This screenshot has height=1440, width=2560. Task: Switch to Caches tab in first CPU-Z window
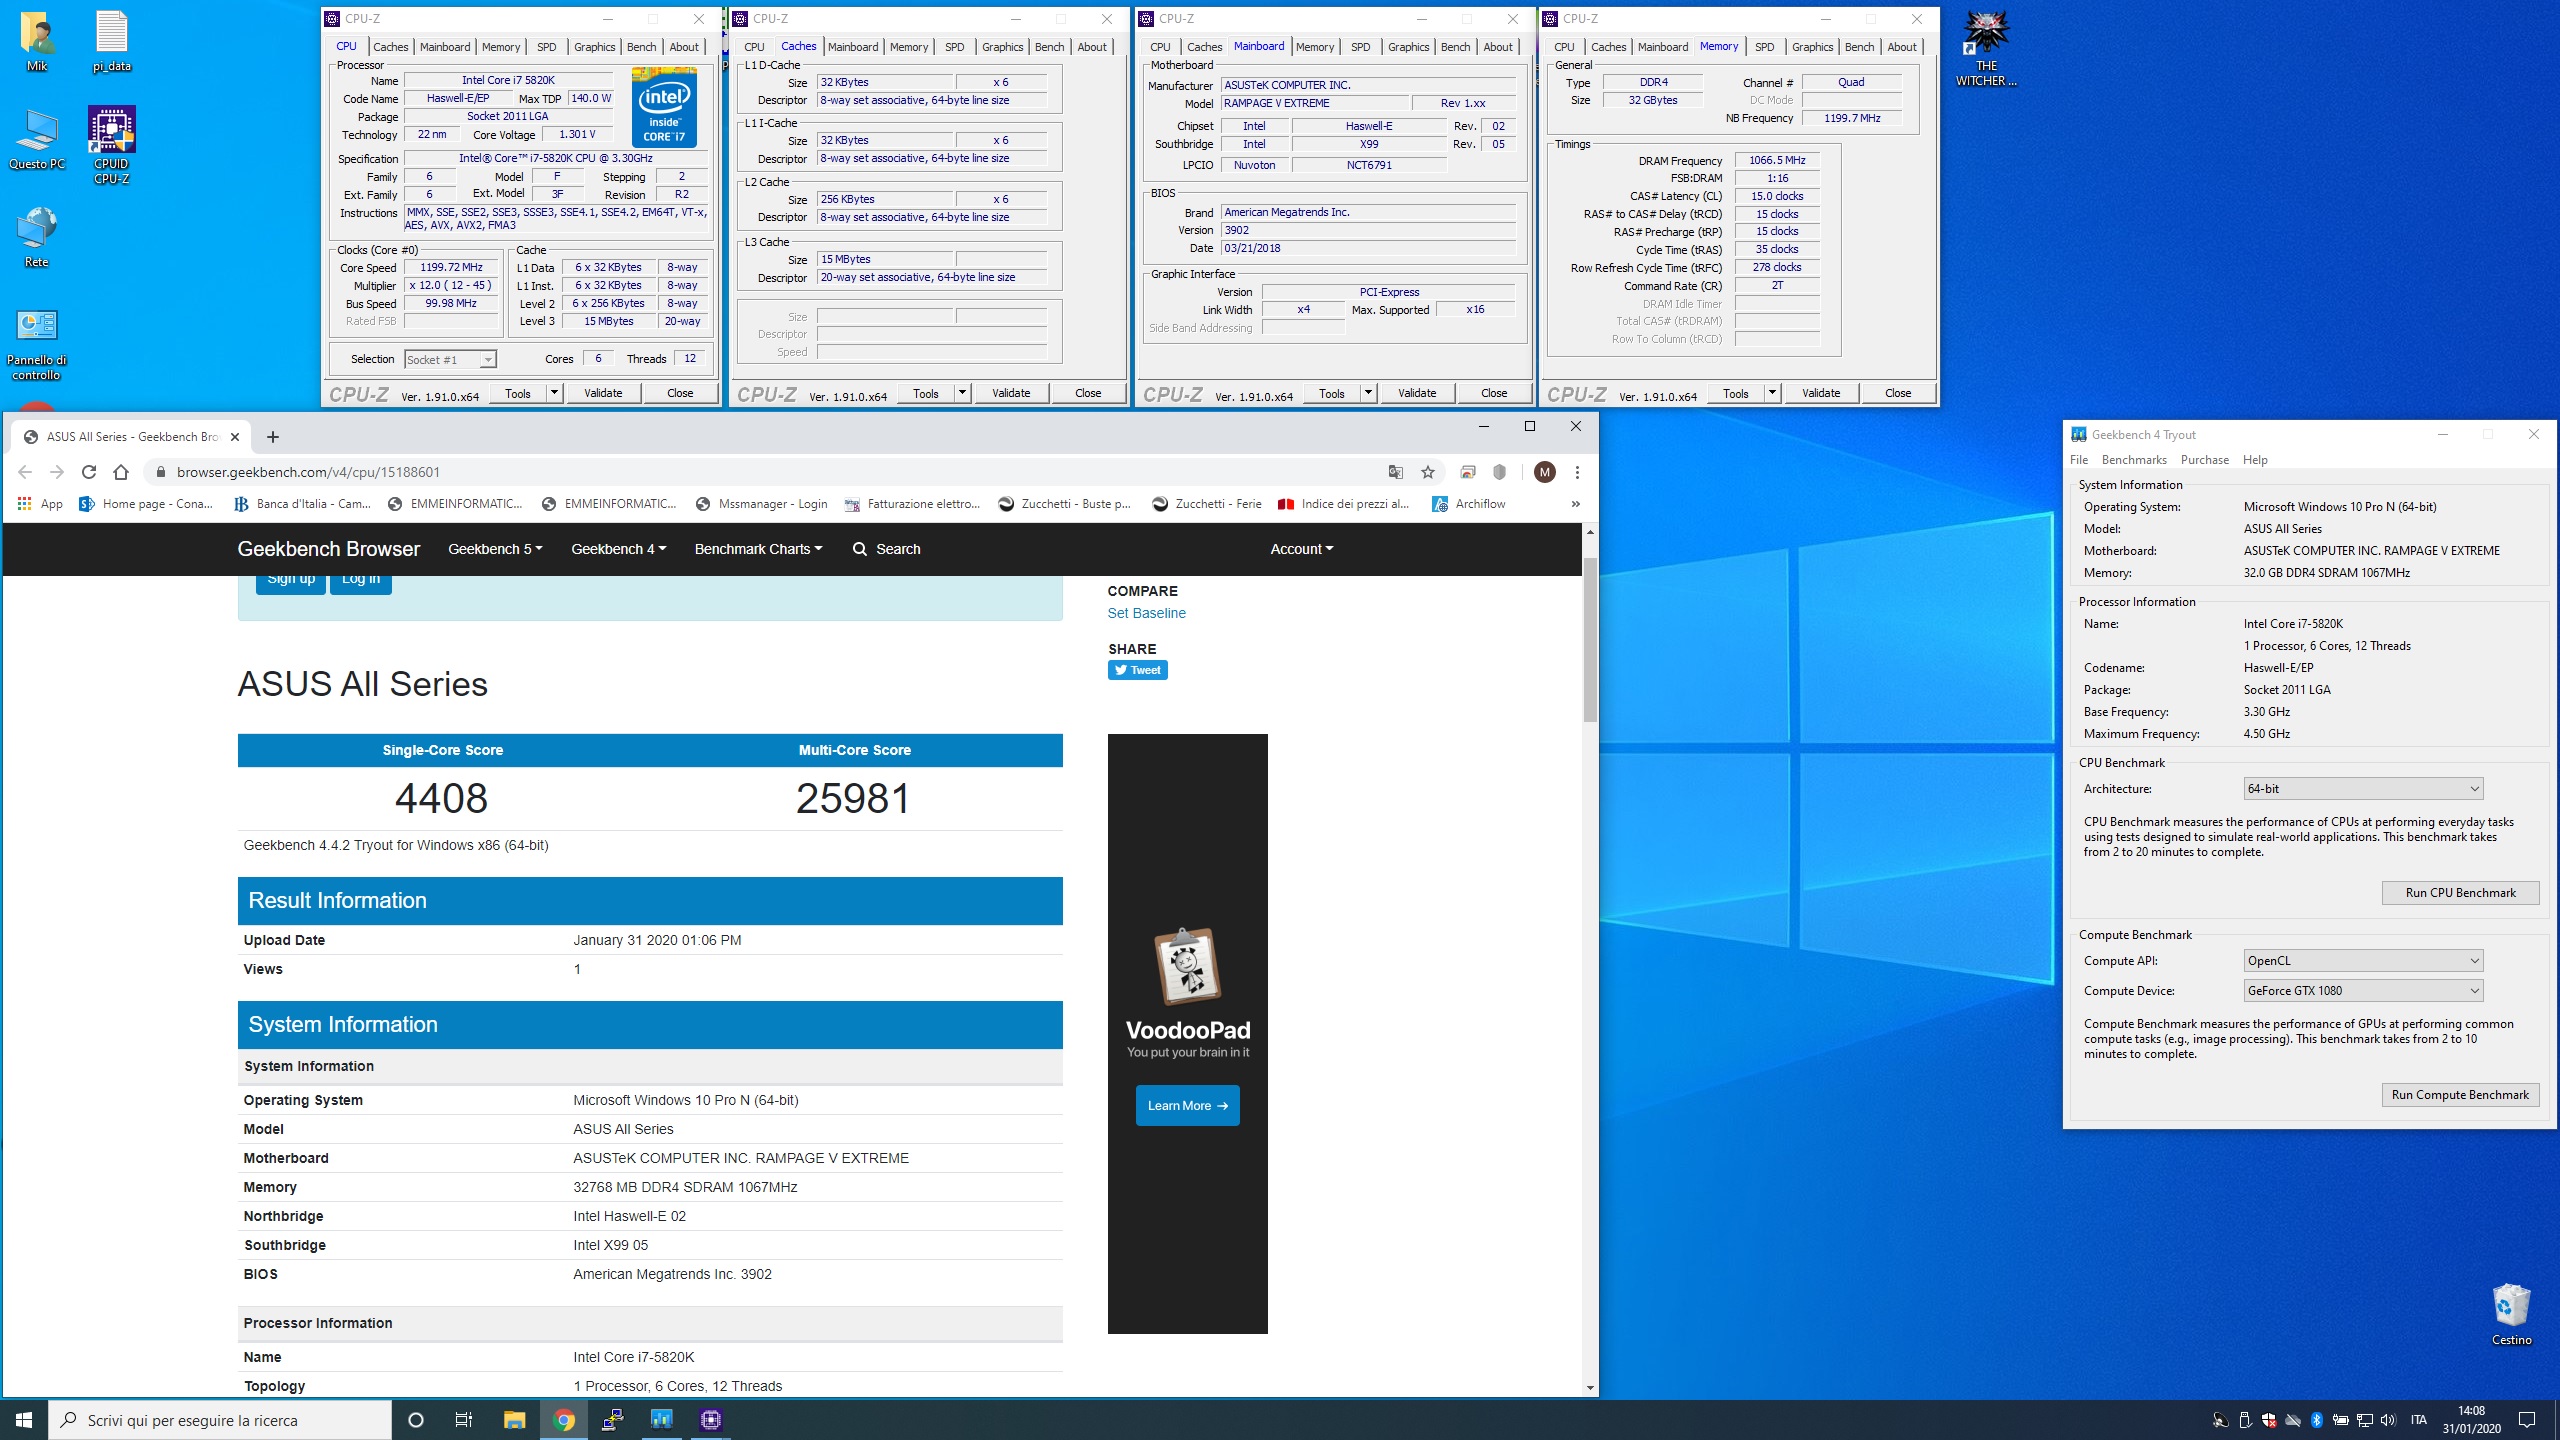pos(390,47)
